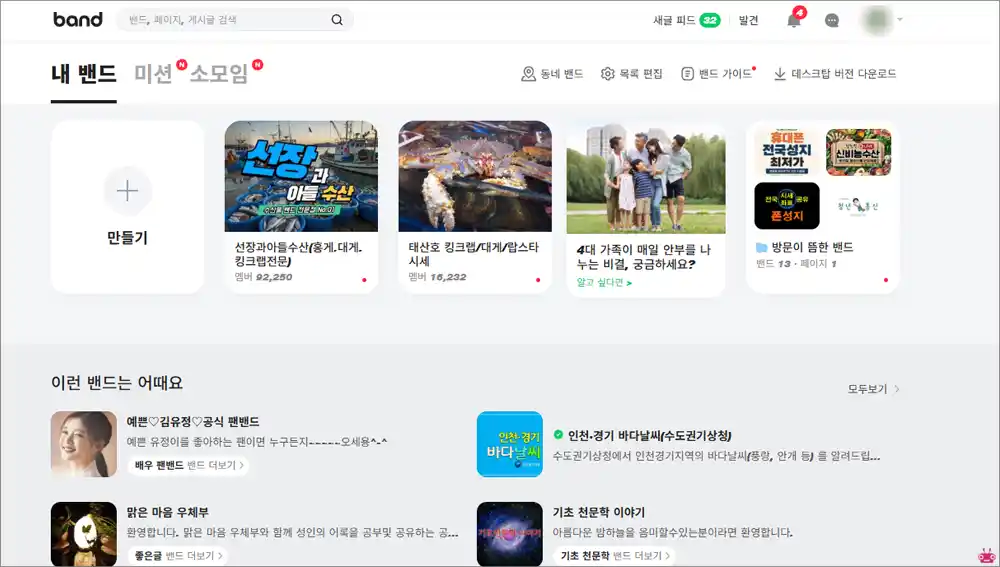Screen dimensions: 1000x567
Task: Click 목록 편집
Action: (x=632, y=74)
